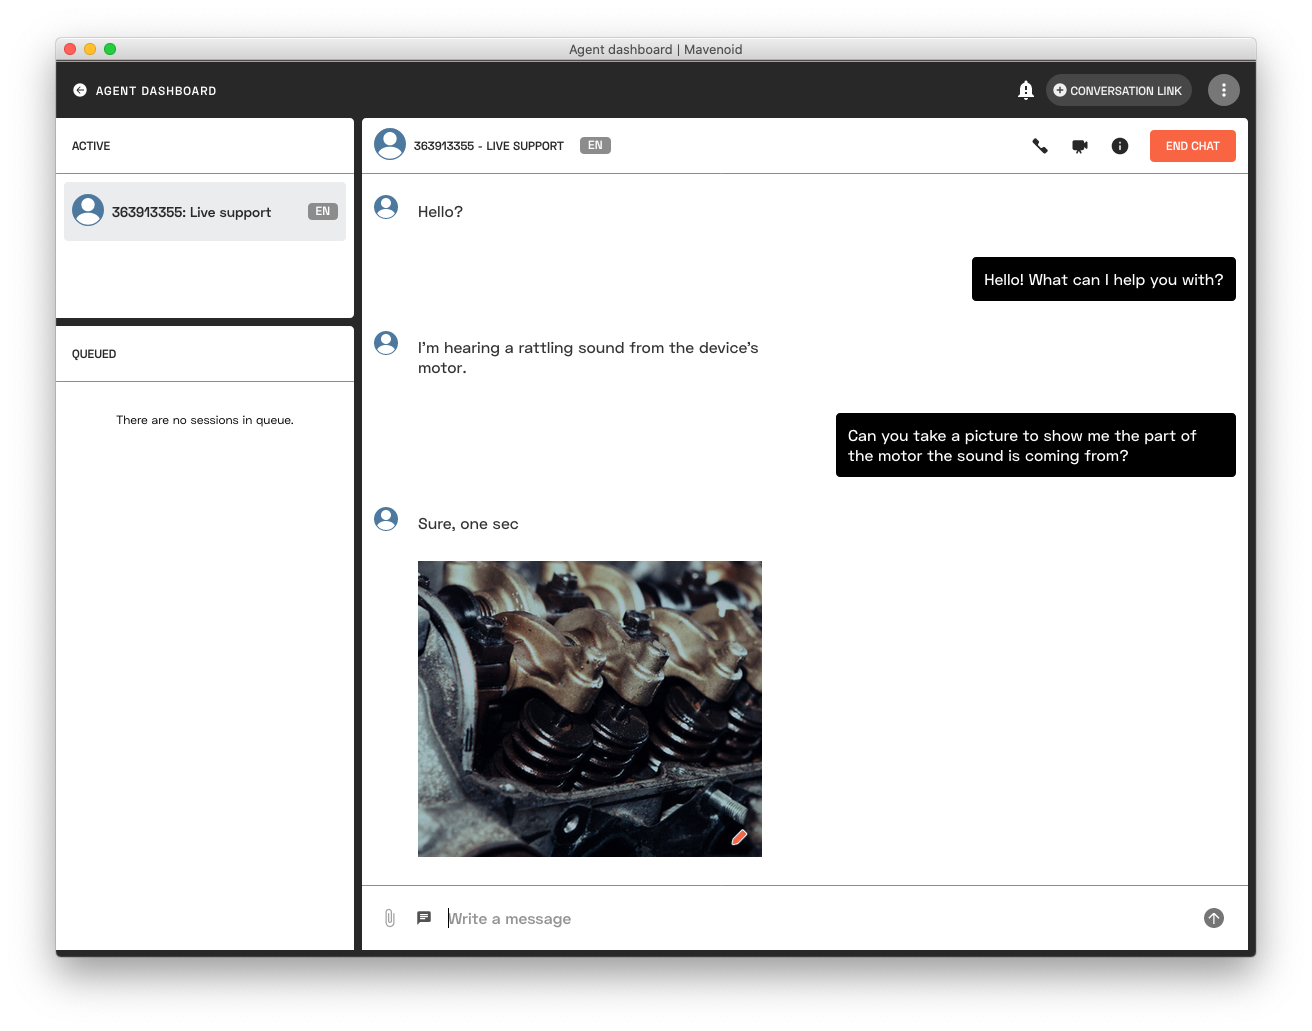
Task: Attach a file with the paperclip icon
Action: pyautogui.click(x=390, y=918)
